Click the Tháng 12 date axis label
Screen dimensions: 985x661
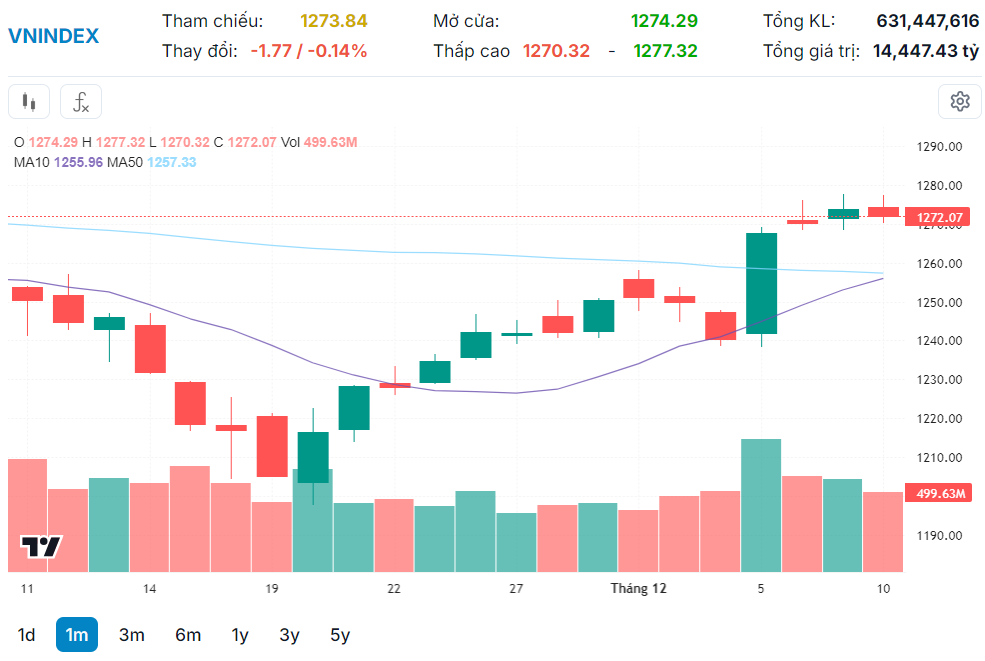[x=638, y=589]
